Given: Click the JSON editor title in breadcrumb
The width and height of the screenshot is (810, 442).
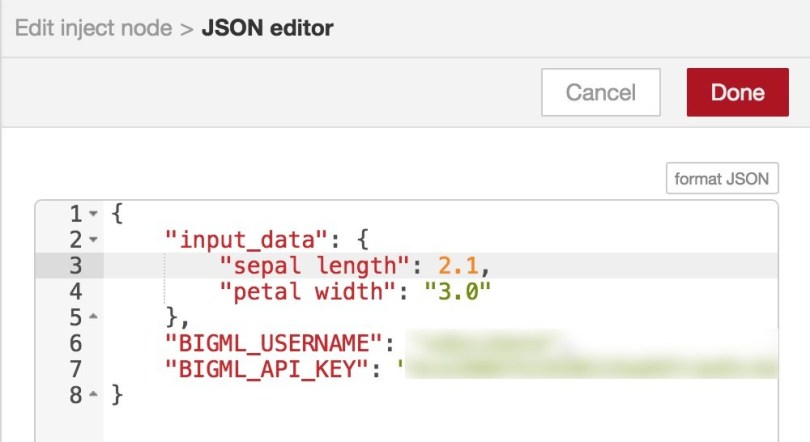Looking at the screenshot, I should tap(267, 27).
